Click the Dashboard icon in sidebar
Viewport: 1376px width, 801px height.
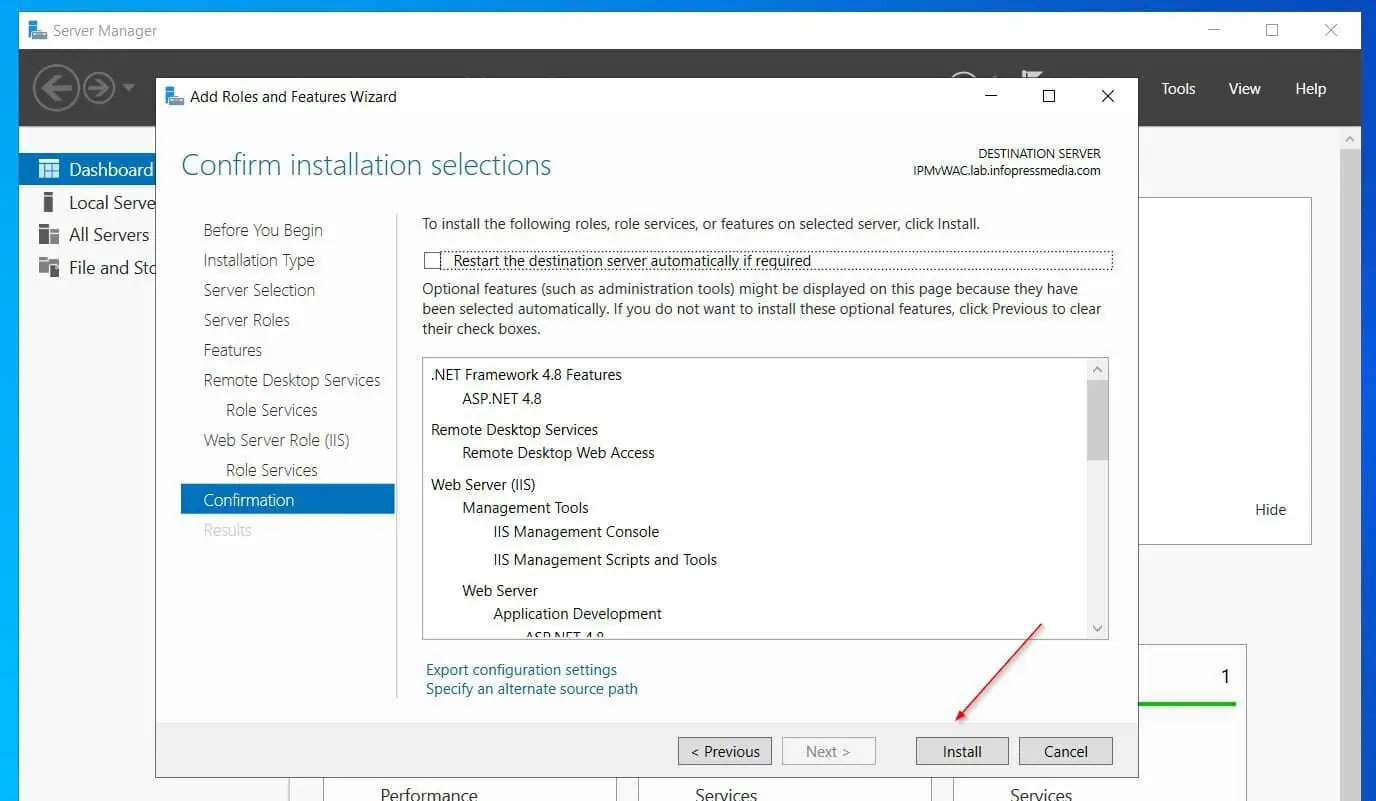pos(49,169)
